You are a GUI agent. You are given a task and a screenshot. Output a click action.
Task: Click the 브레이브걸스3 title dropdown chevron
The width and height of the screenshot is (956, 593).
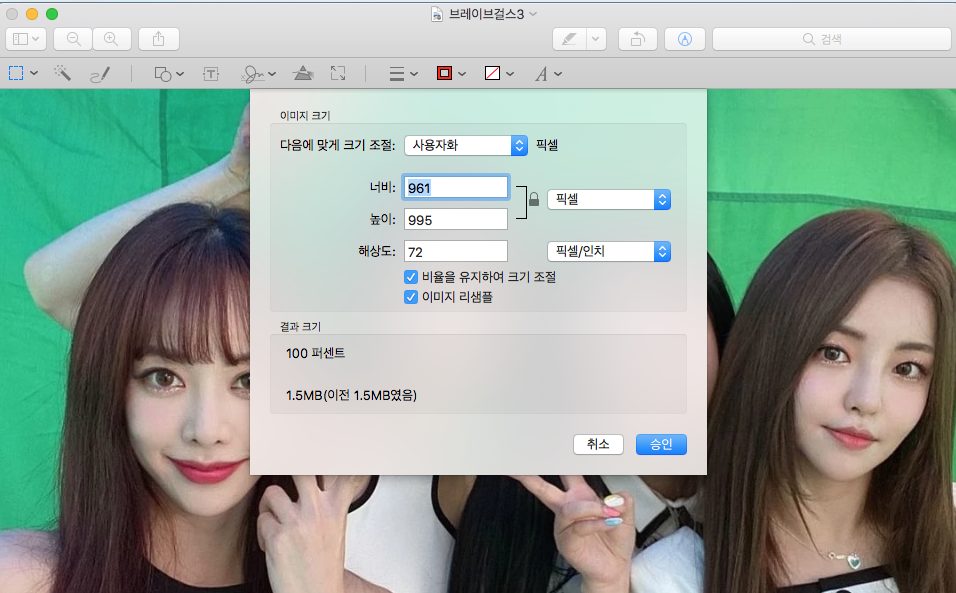[533, 13]
